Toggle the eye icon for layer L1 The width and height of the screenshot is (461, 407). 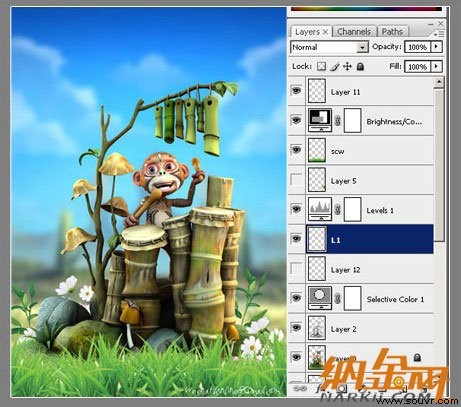[x=296, y=239]
